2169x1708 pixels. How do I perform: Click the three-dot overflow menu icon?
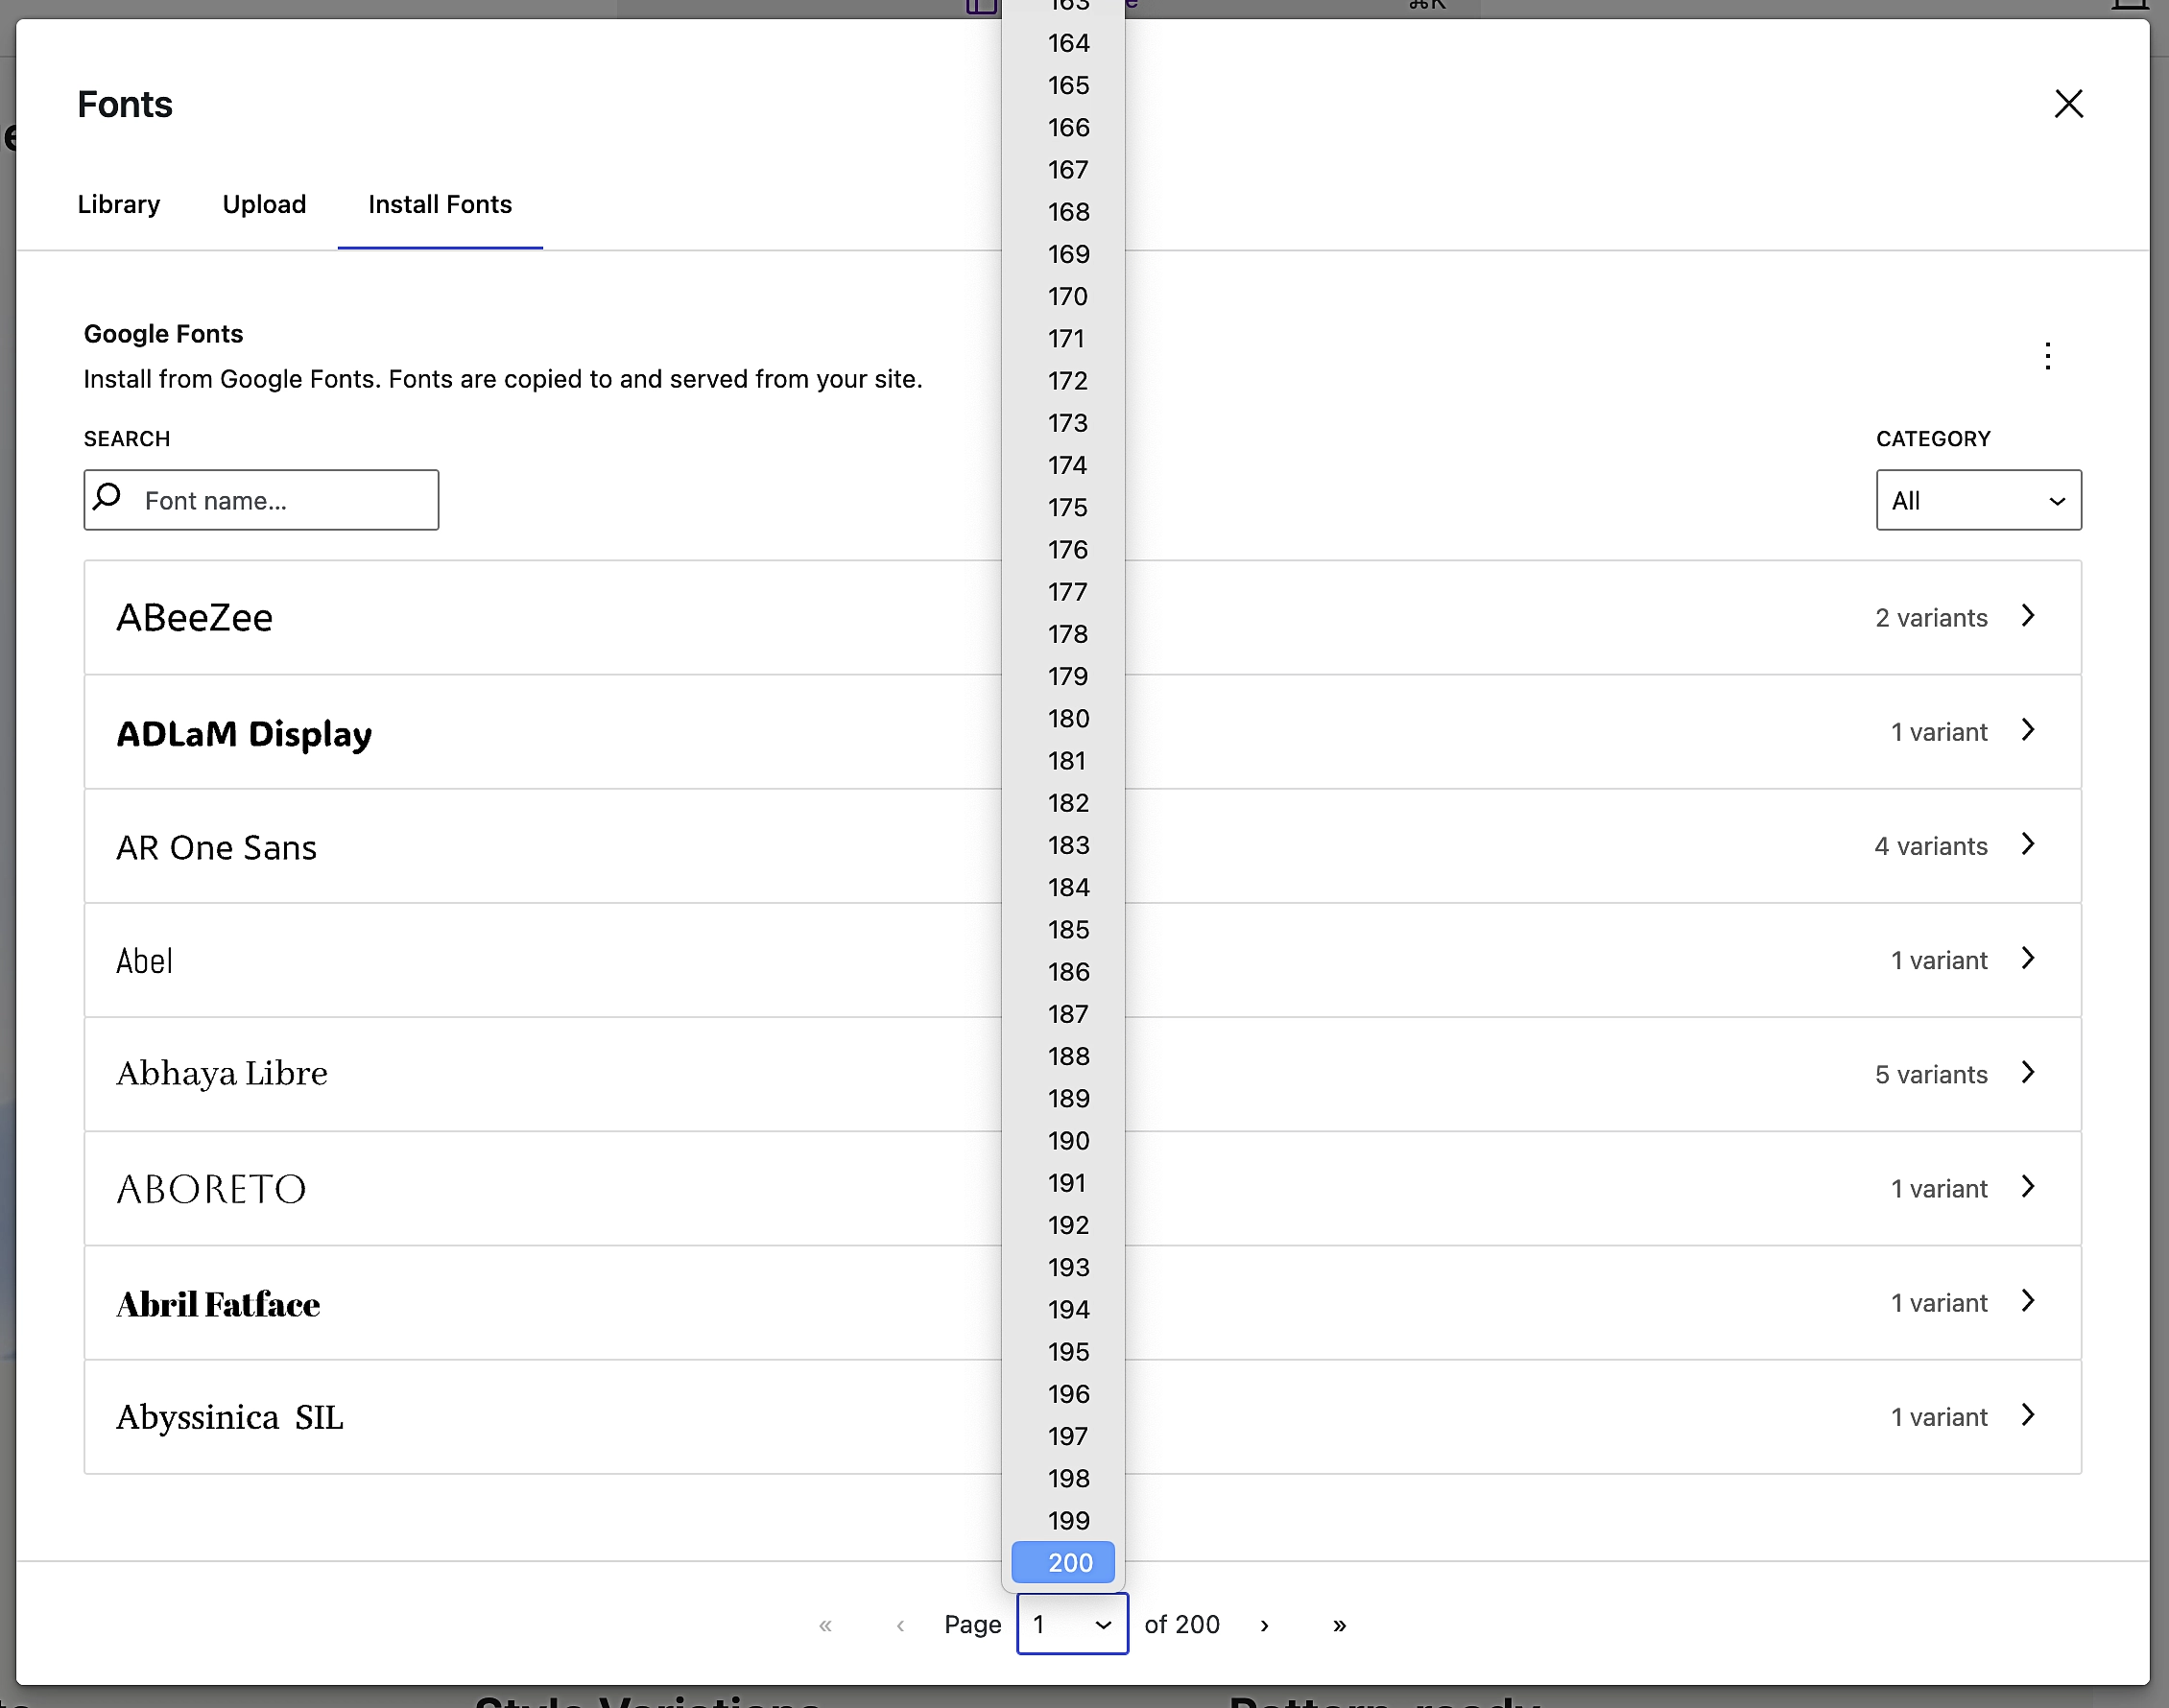point(2047,356)
